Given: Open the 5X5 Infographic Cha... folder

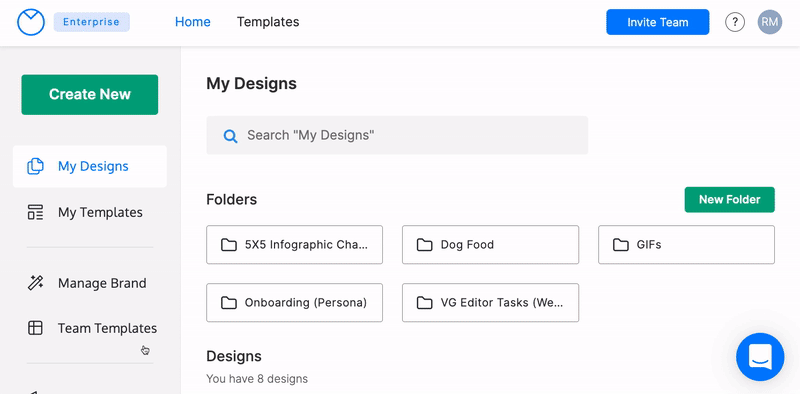Looking at the screenshot, I should click(x=294, y=245).
